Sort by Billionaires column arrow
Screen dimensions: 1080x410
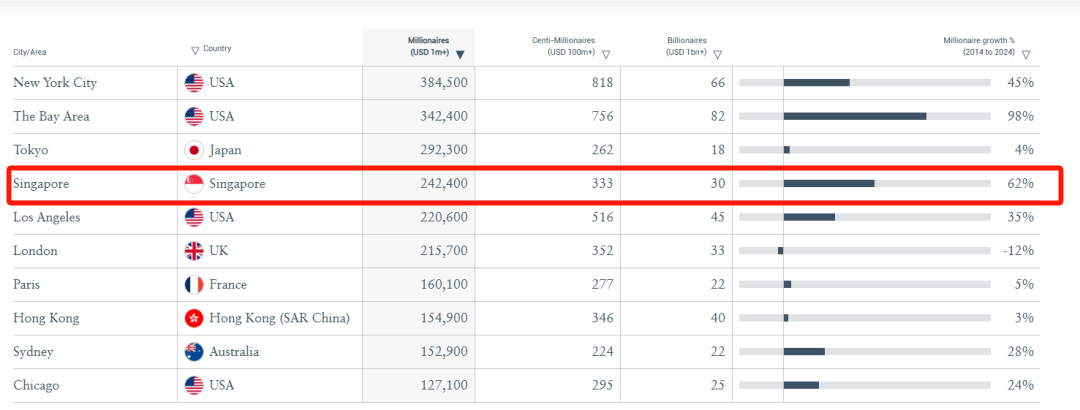pyautogui.click(x=718, y=55)
